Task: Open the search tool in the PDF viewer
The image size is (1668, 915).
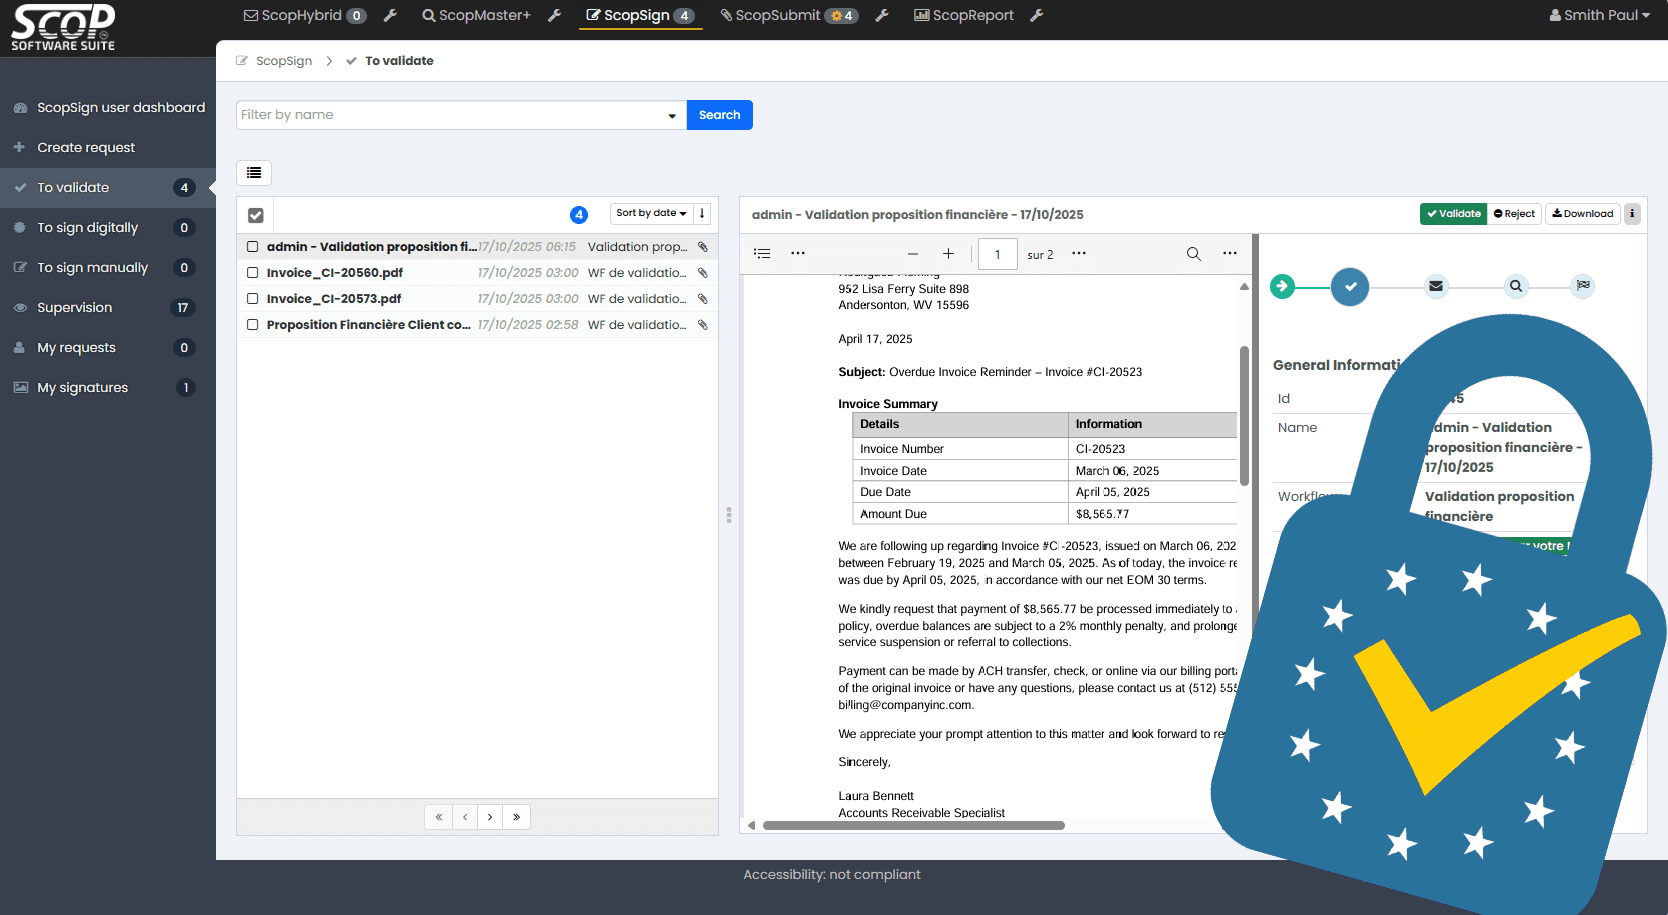Action: click(x=1193, y=254)
